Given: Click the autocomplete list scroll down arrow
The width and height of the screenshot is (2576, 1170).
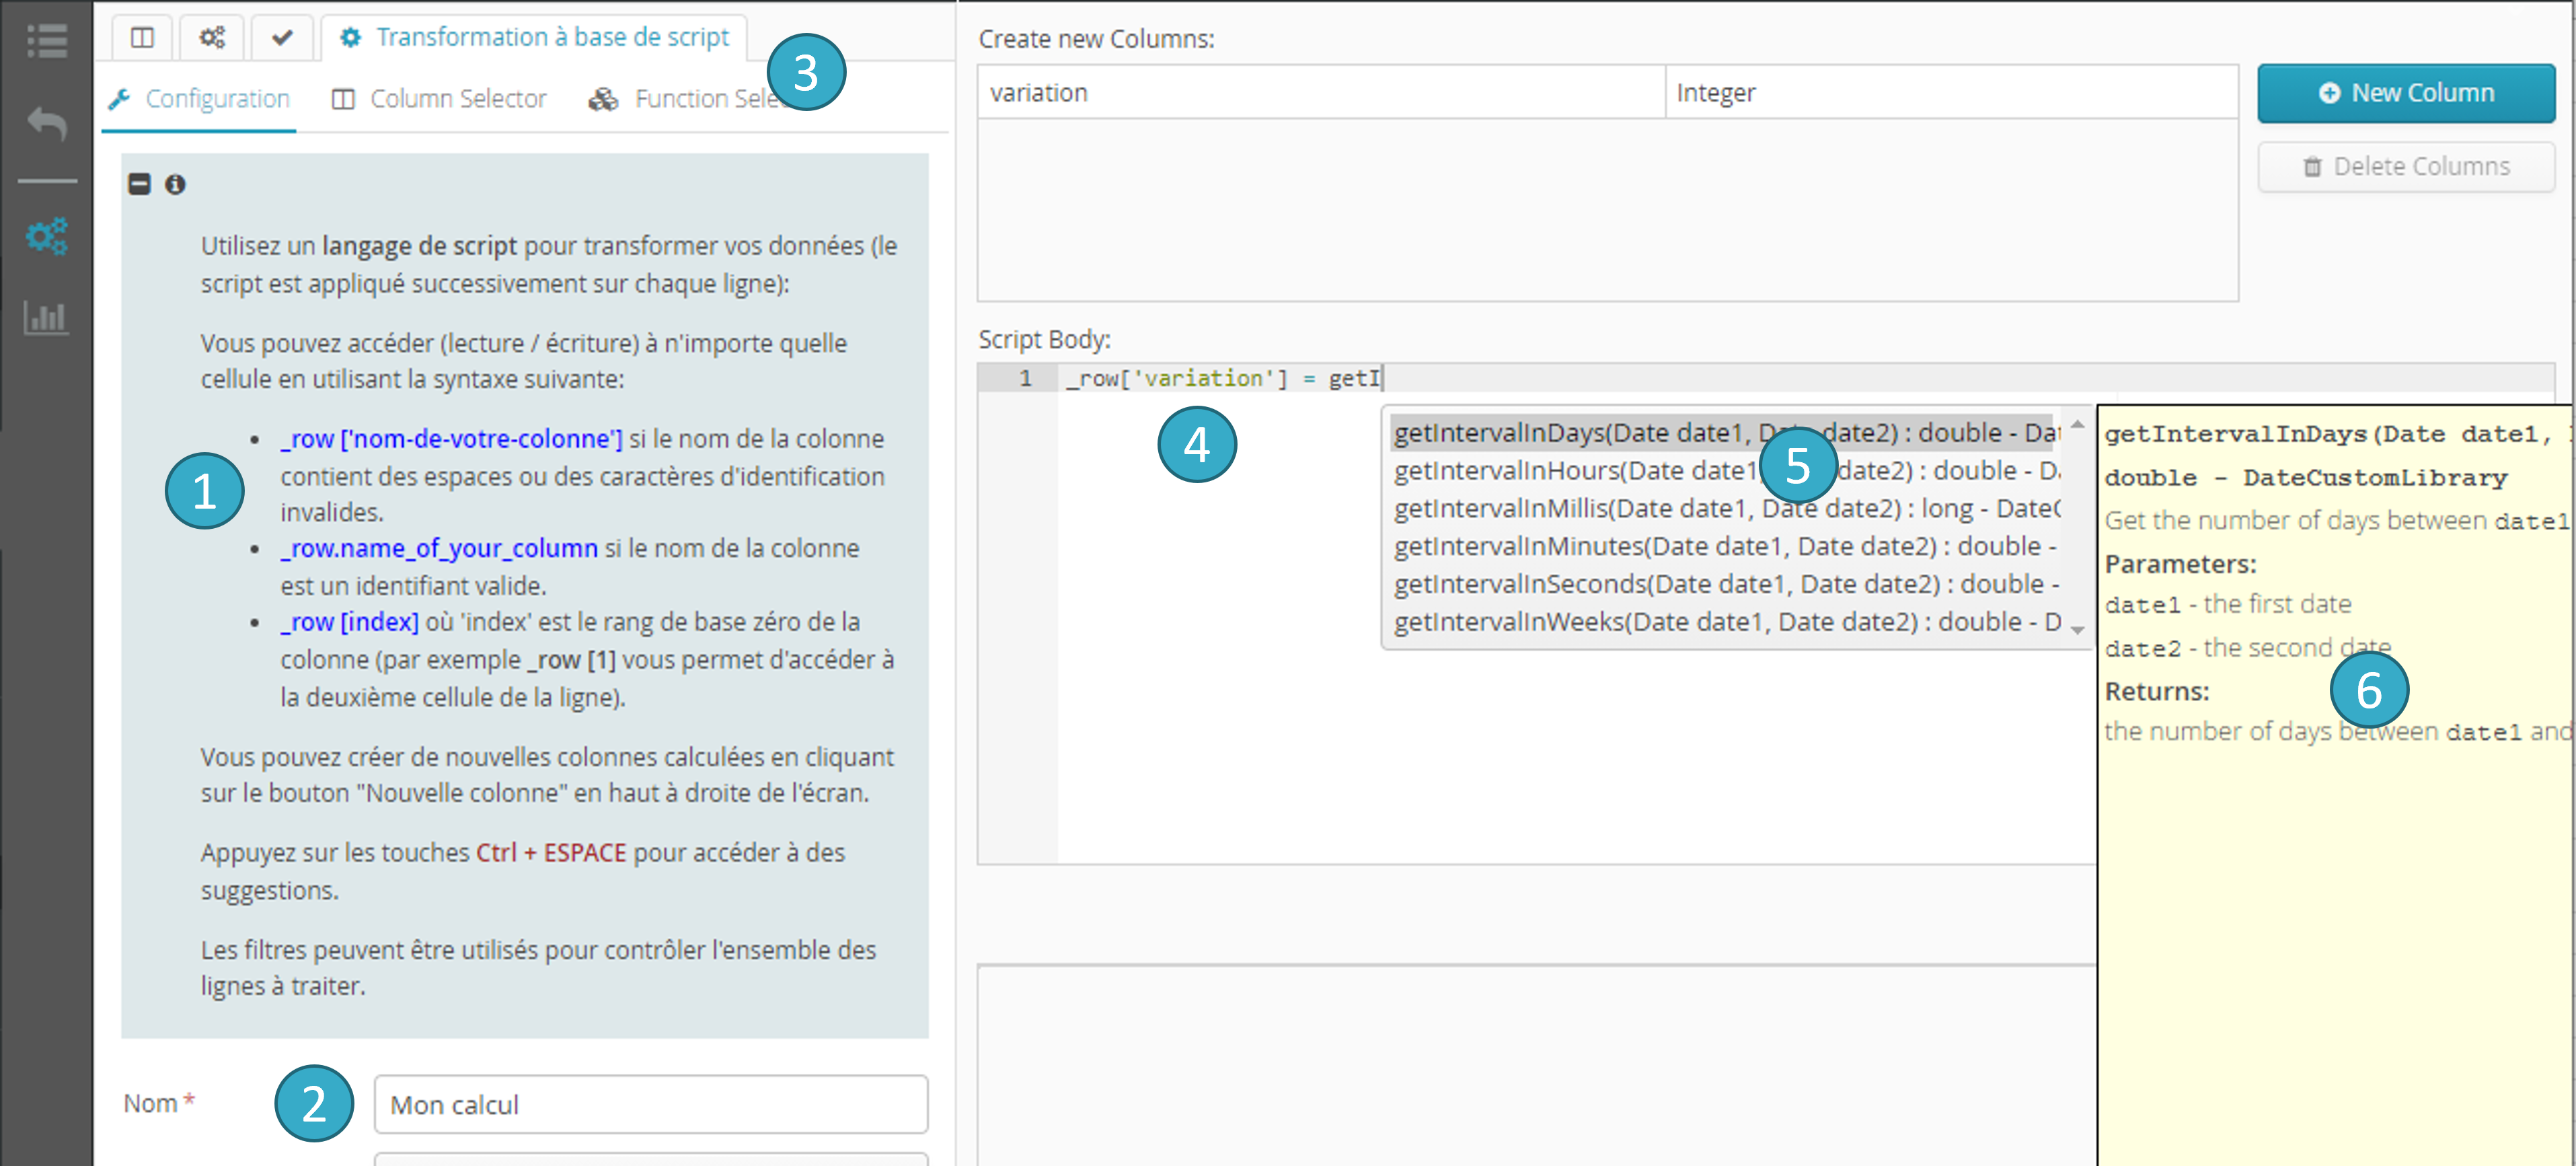Looking at the screenshot, I should point(2078,631).
